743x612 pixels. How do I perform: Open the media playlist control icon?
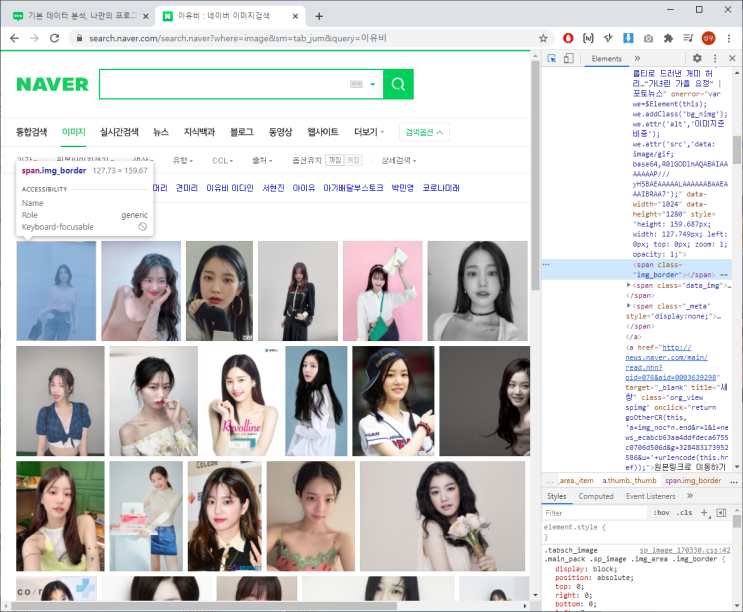[x=688, y=38]
